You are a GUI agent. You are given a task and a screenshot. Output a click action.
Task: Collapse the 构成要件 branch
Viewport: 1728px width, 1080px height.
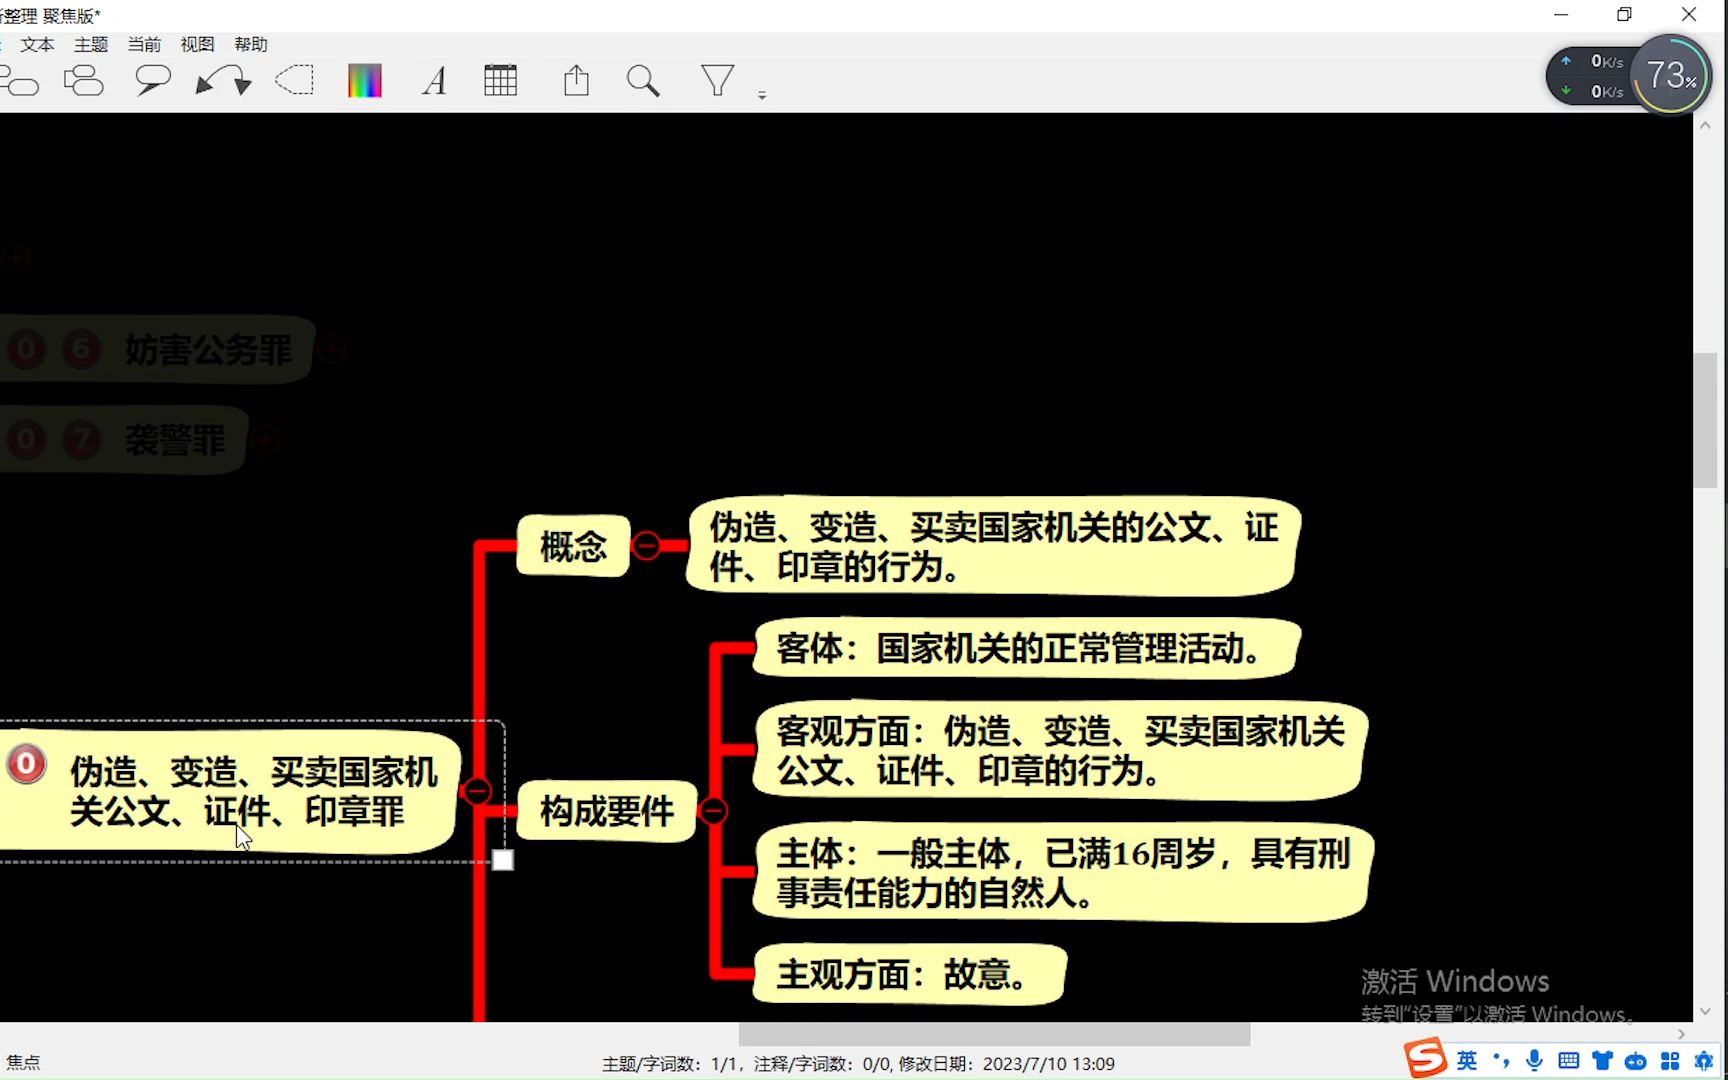coord(713,811)
